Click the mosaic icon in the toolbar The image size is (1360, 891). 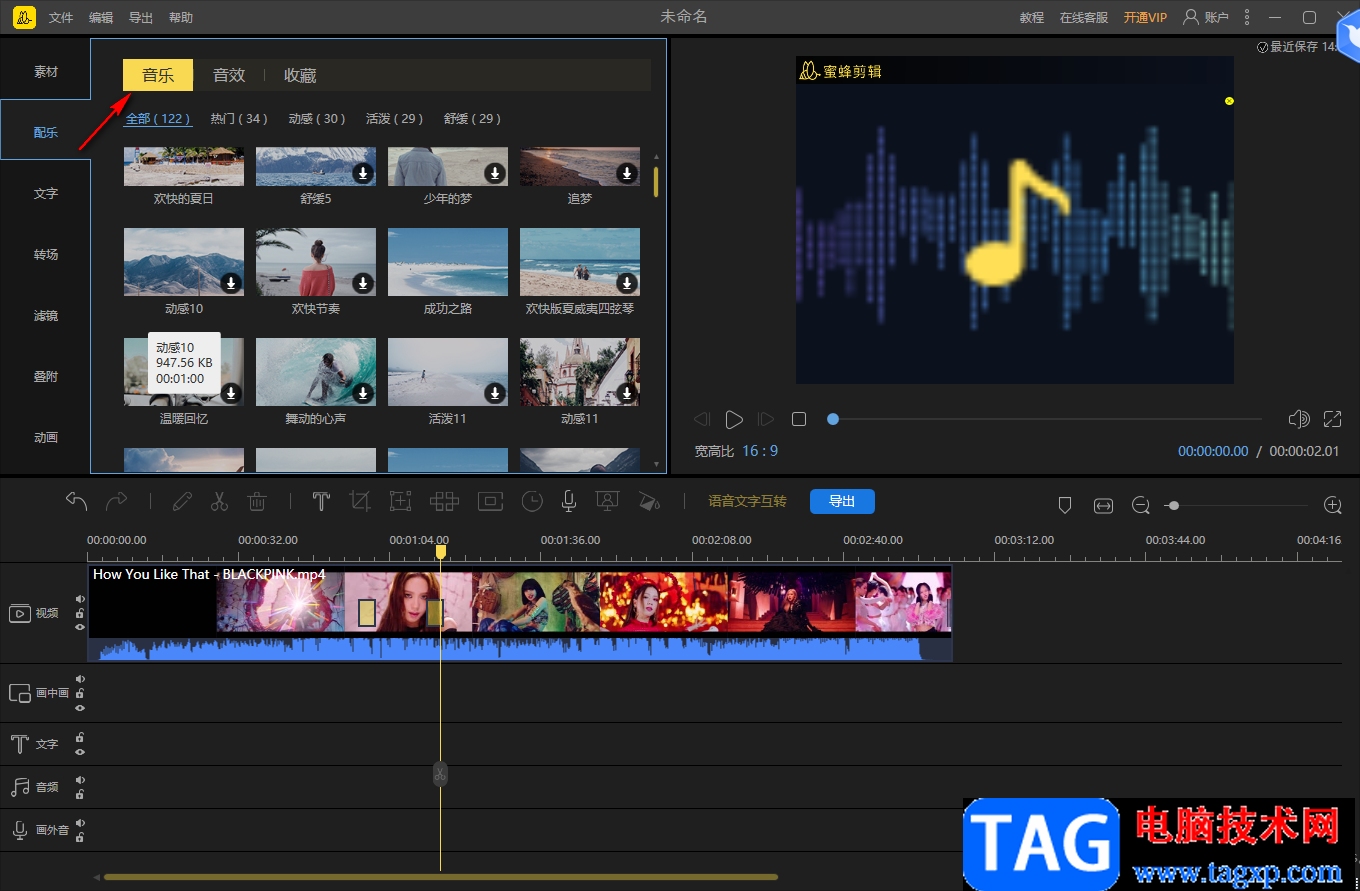(444, 501)
